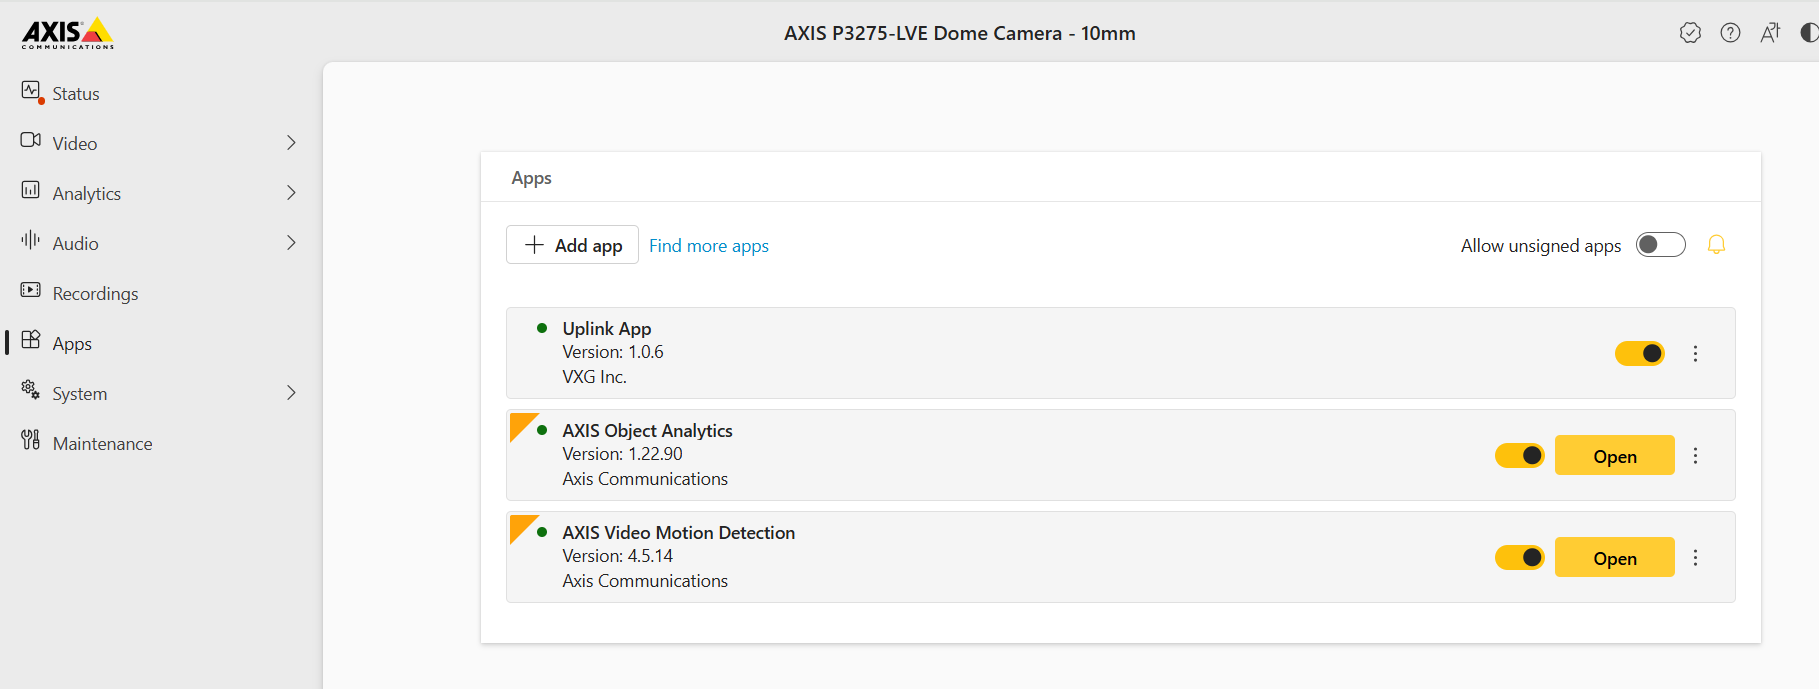Expand the Analytics sidebar submenu chevron
Viewport: 1819px width, 689px height.
pos(291,193)
